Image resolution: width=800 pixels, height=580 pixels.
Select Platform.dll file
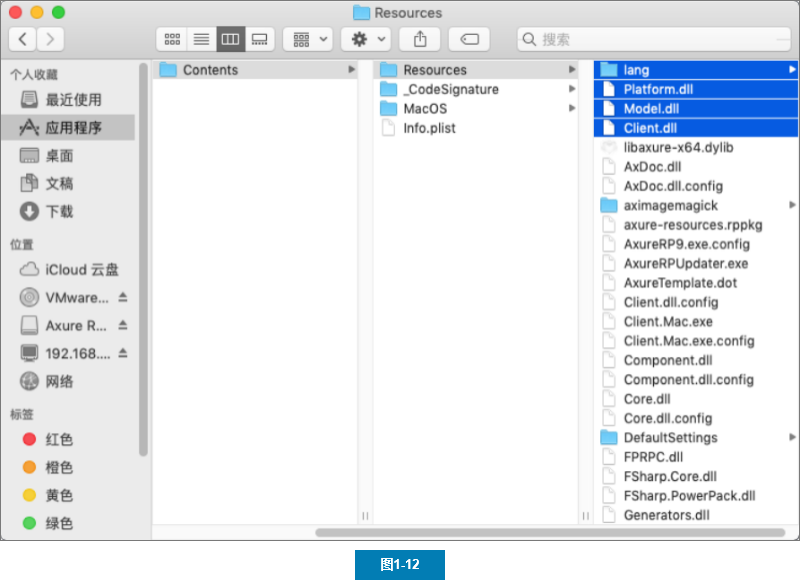tap(696, 89)
